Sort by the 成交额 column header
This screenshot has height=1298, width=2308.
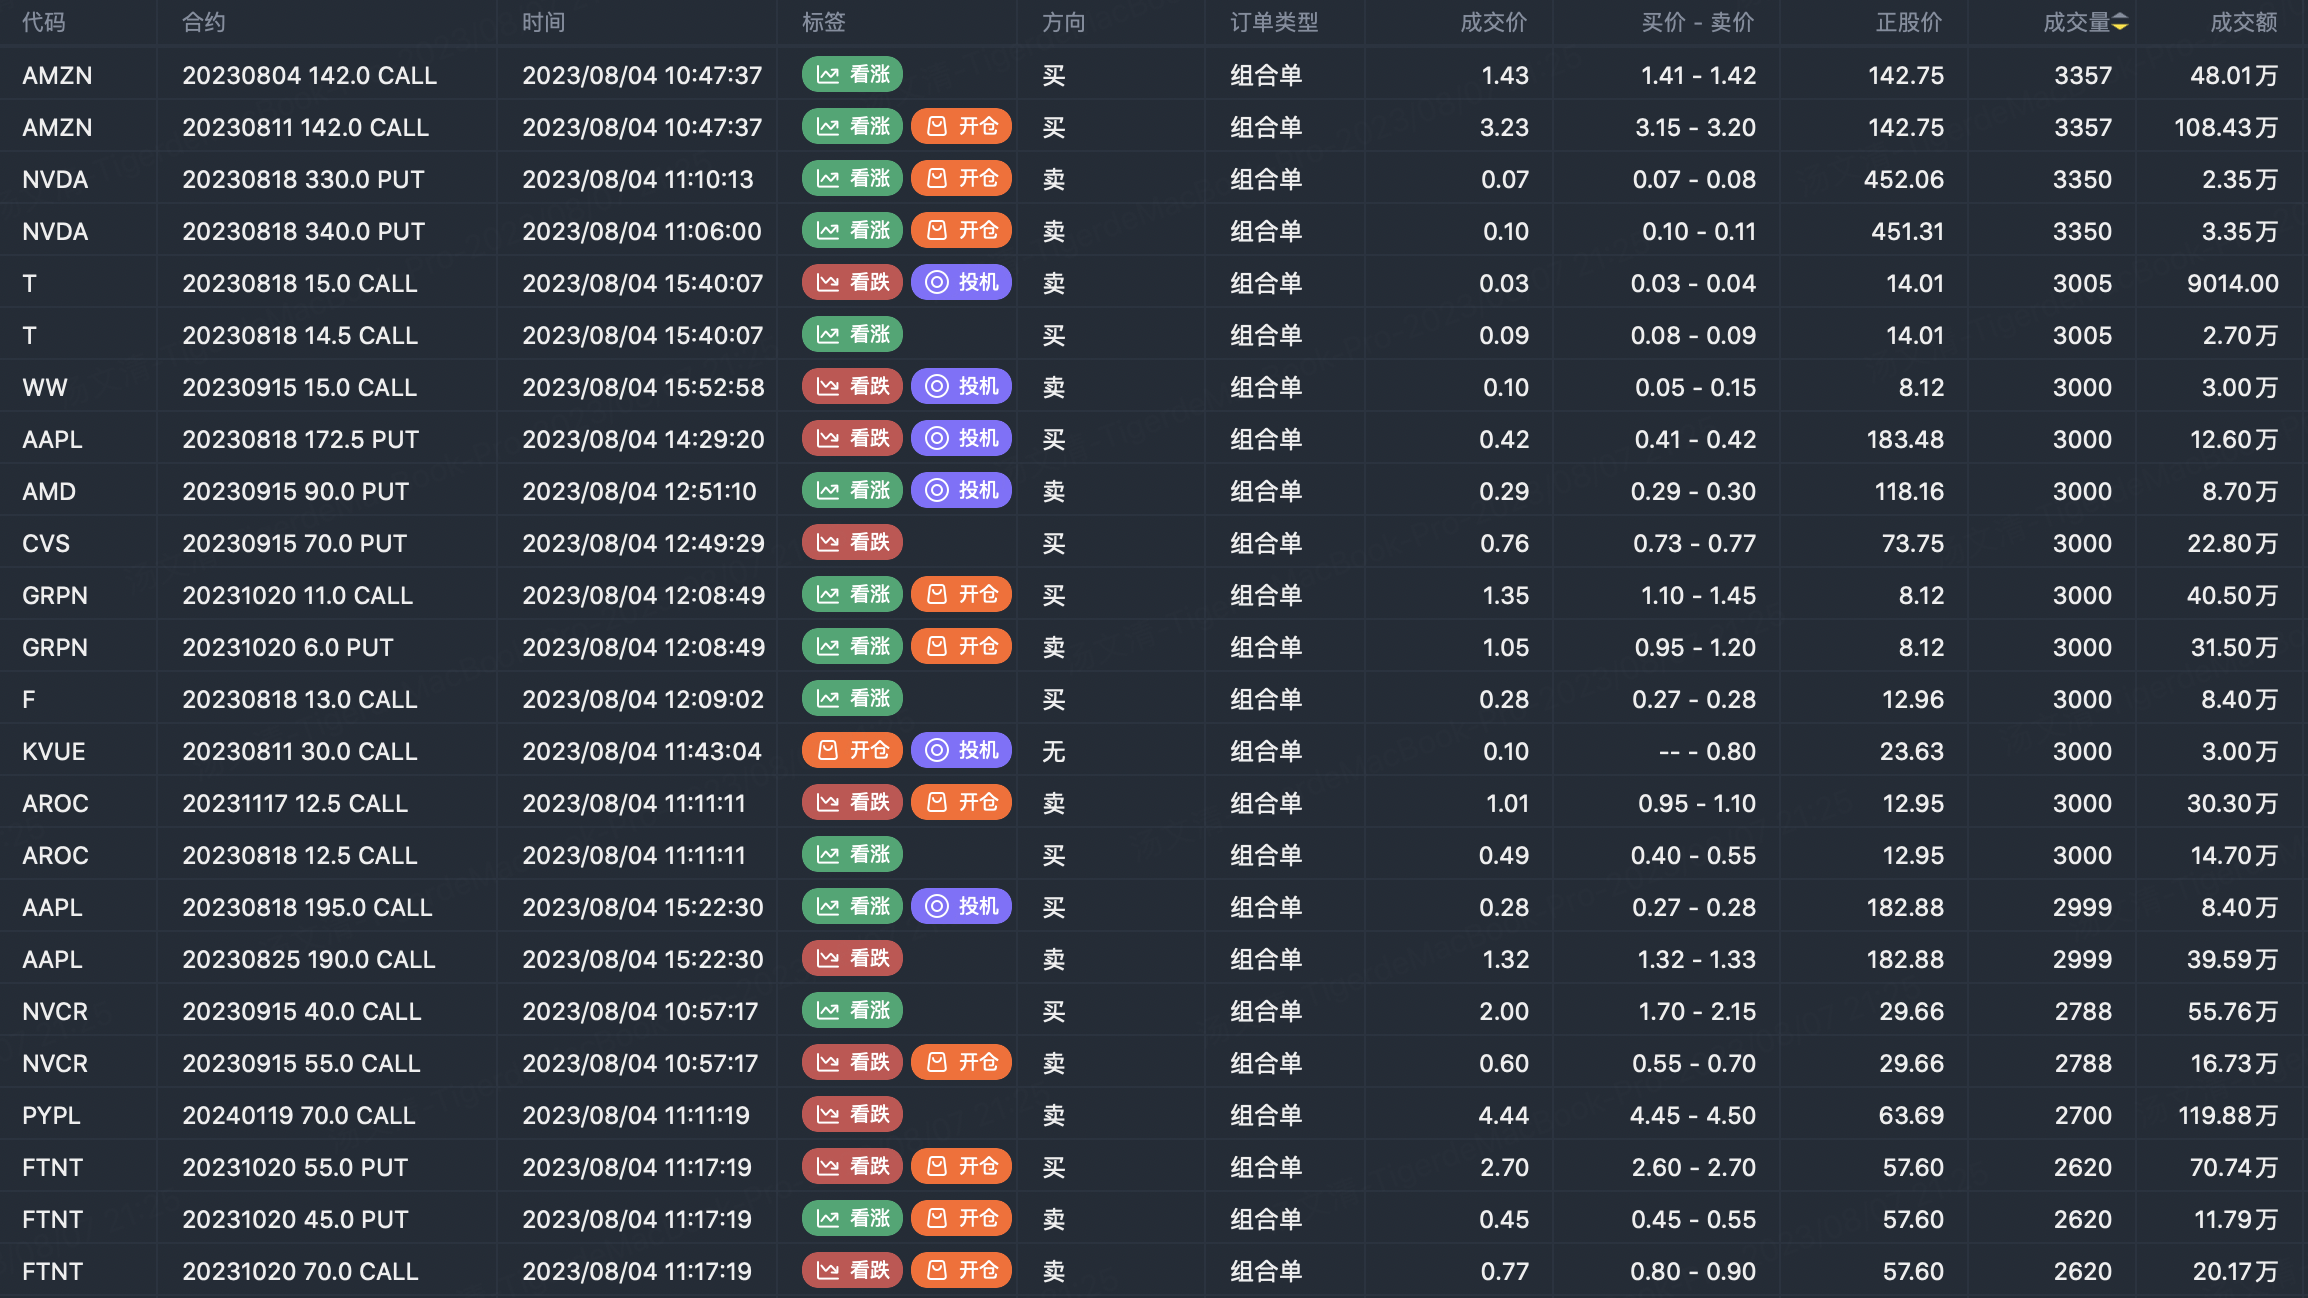point(2243,23)
